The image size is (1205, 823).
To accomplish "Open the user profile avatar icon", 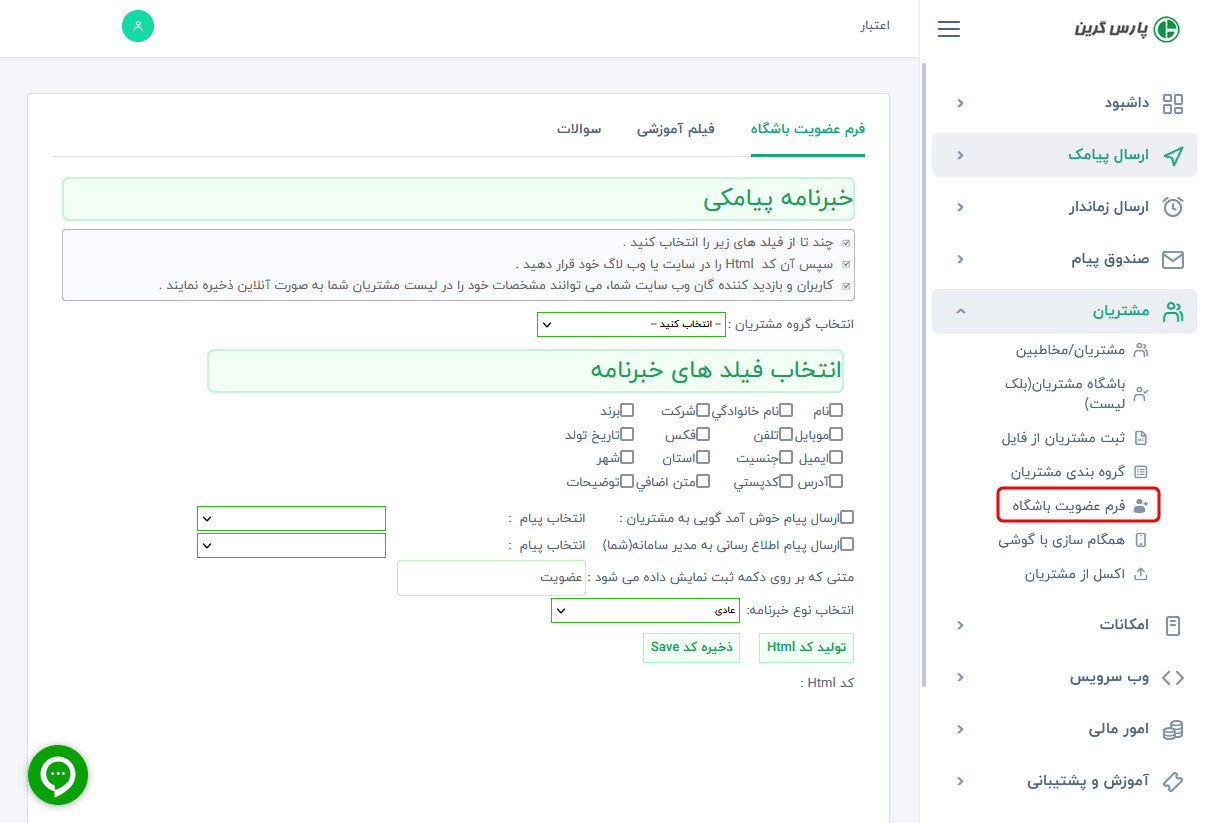I will pos(138,26).
